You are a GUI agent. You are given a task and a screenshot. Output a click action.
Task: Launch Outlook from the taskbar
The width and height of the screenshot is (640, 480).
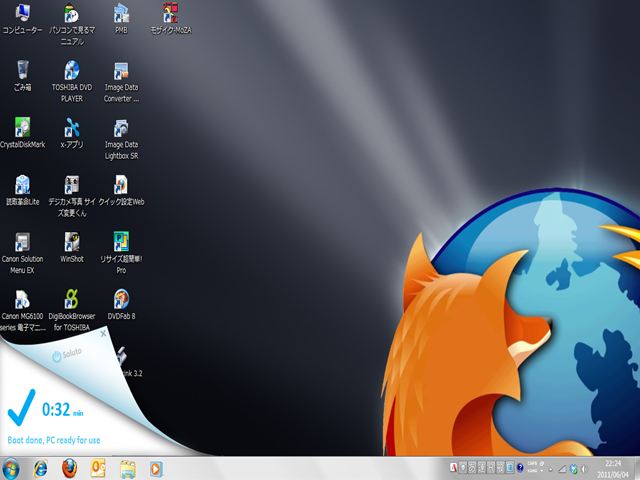(x=98, y=468)
